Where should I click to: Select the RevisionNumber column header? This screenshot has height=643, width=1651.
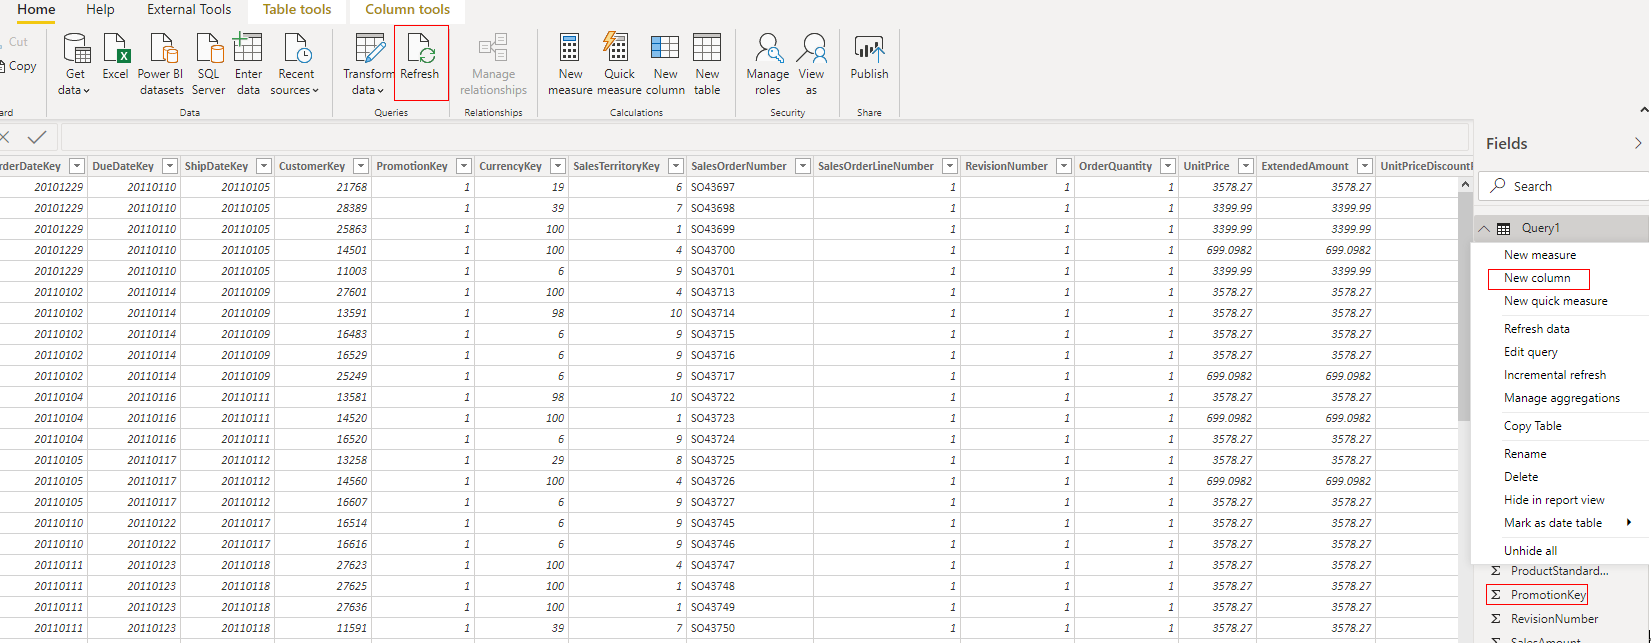click(x=1007, y=166)
